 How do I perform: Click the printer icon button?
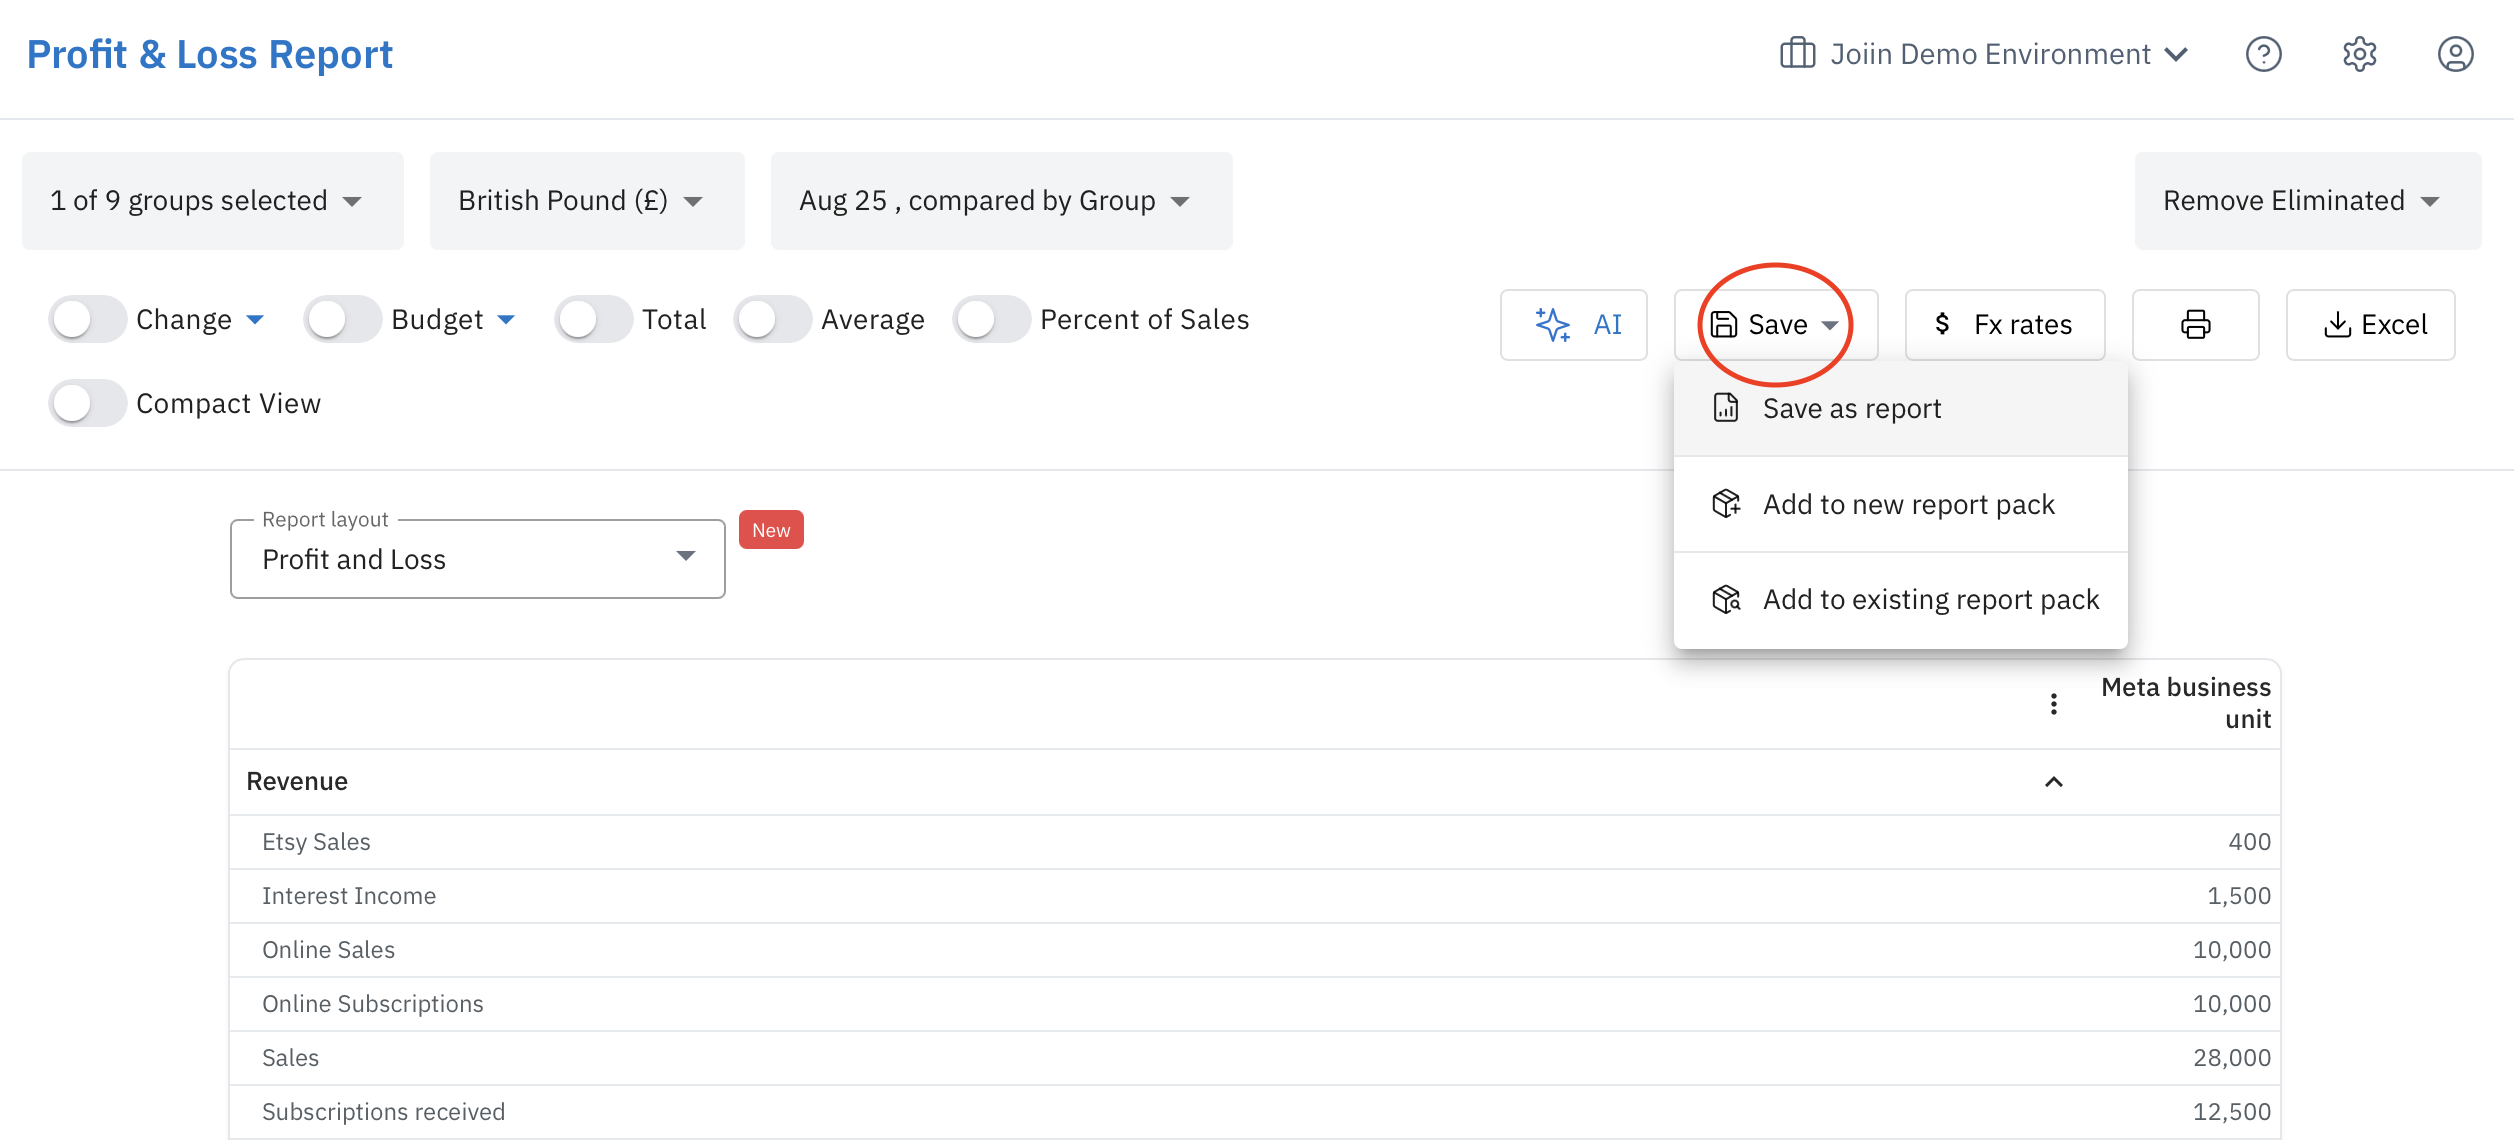pyautogui.click(x=2195, y=324)
